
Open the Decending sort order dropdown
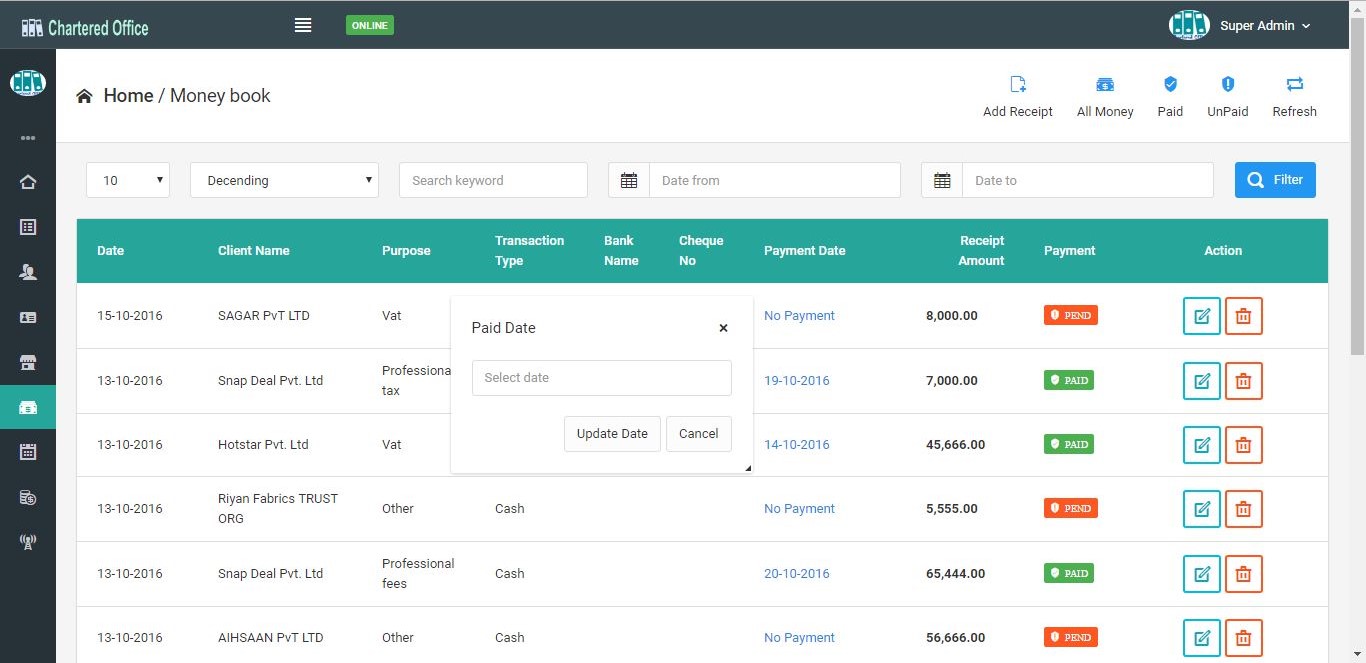point(284,180)
